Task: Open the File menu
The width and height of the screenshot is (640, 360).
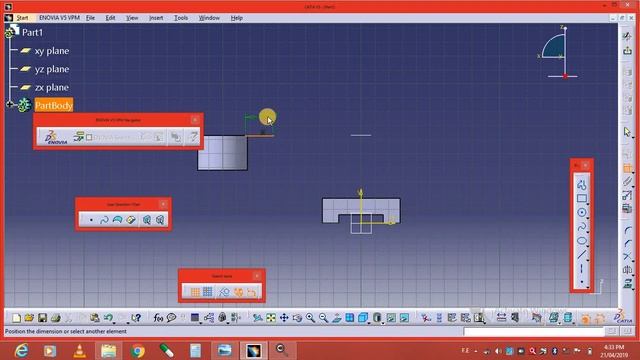Action: pos(90,18)
